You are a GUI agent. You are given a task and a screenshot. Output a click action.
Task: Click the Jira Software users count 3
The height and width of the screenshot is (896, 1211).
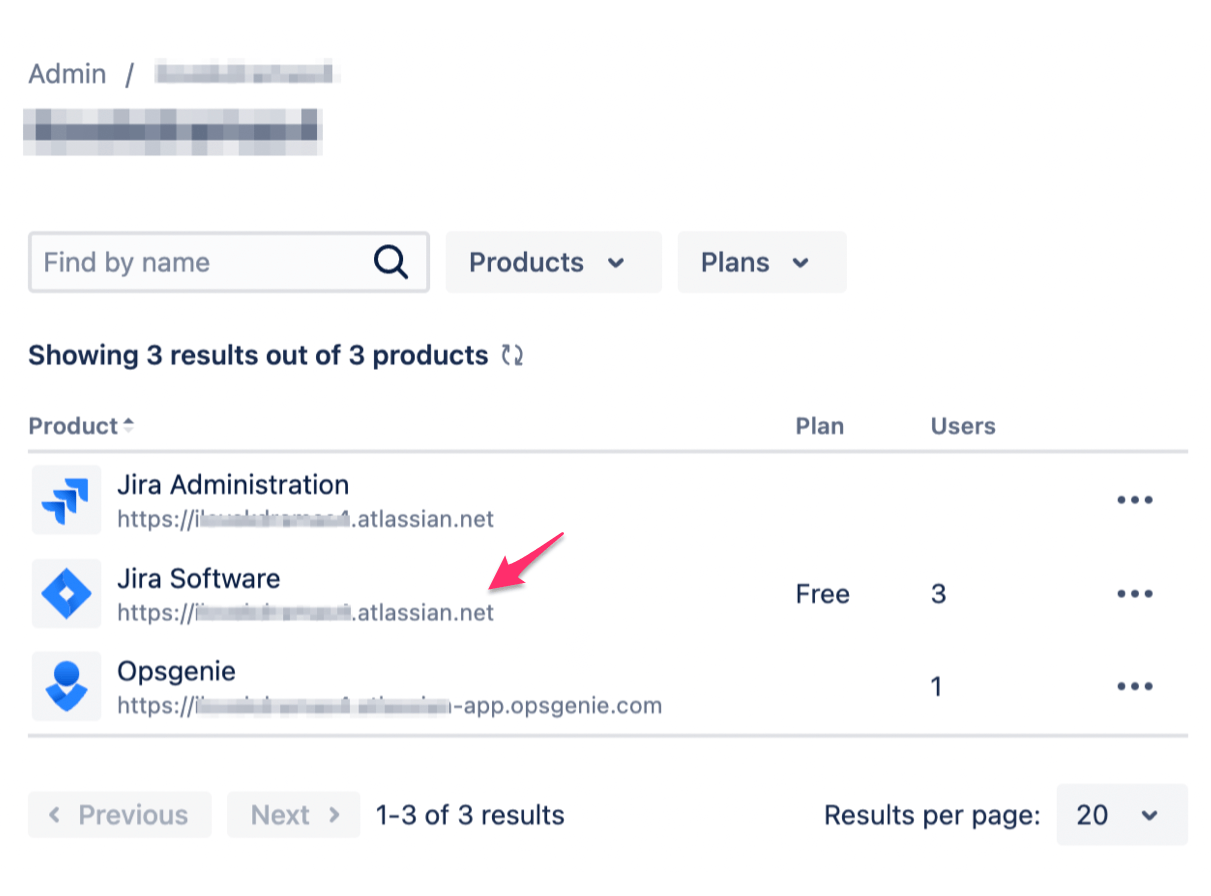click(938, 594)
